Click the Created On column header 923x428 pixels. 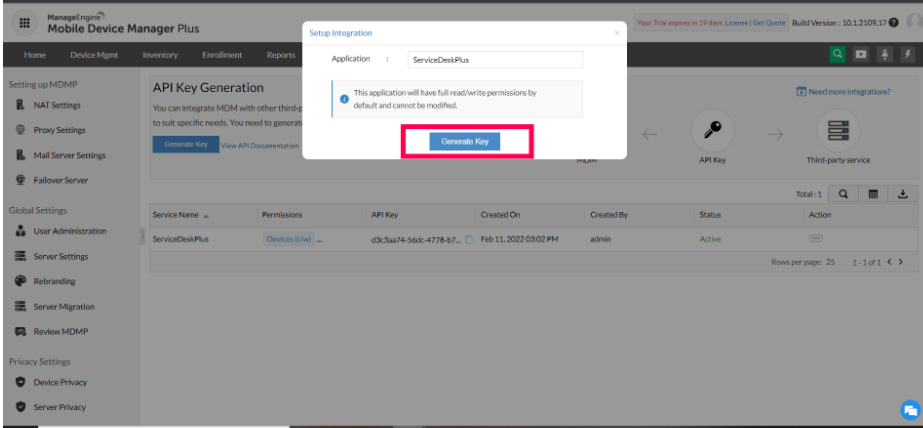[x=500, y=215]
